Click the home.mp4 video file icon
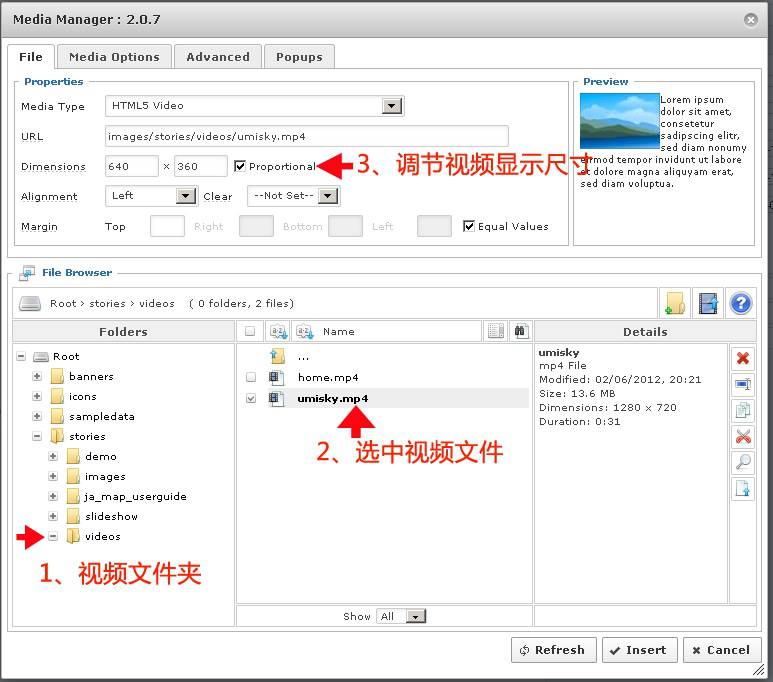Image resolution: width=773 pixels, height=682 pixels. point(277,378)
